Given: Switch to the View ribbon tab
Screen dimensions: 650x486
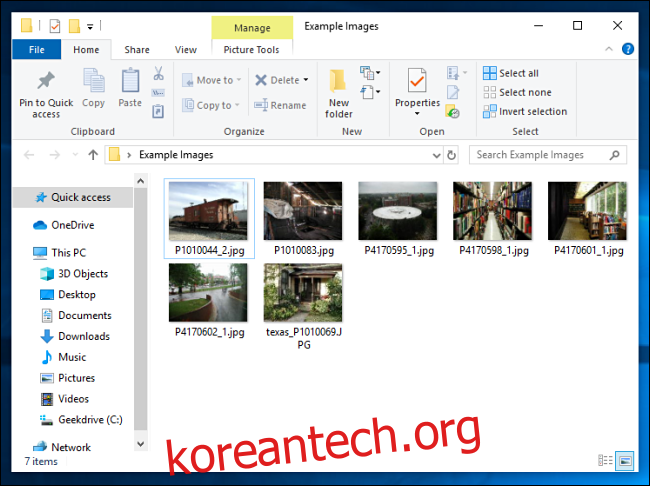Looking at the screenshot, I should click(186, 49).
